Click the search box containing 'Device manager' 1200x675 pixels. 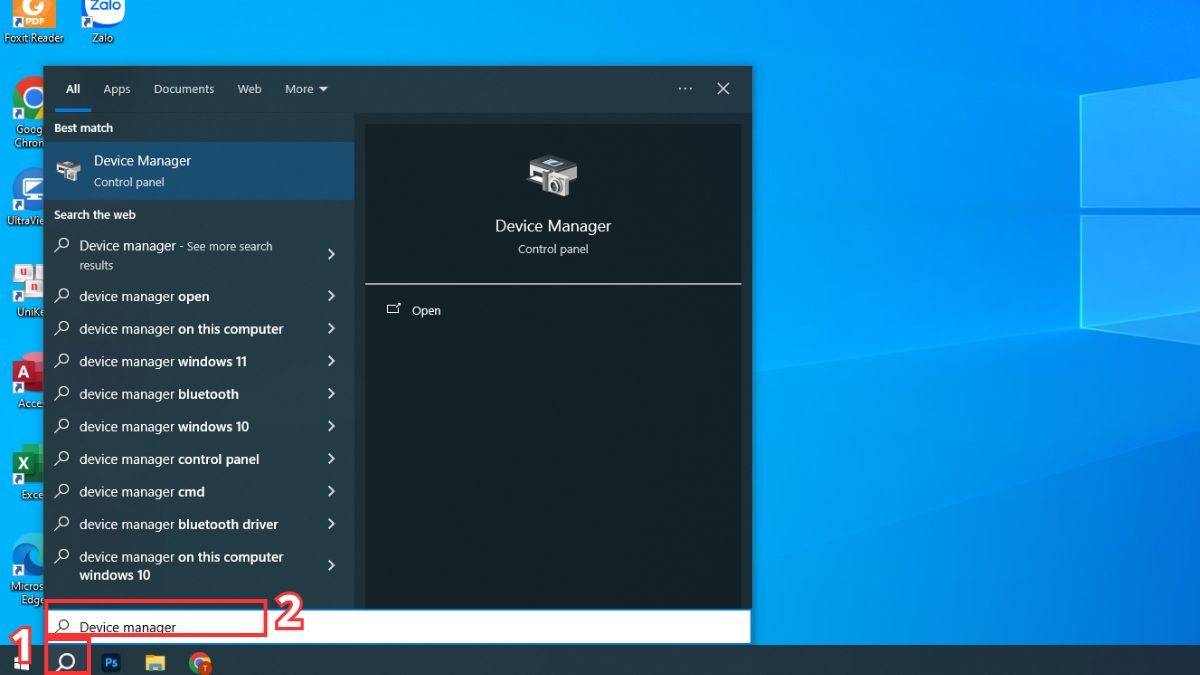coord(398,627)
